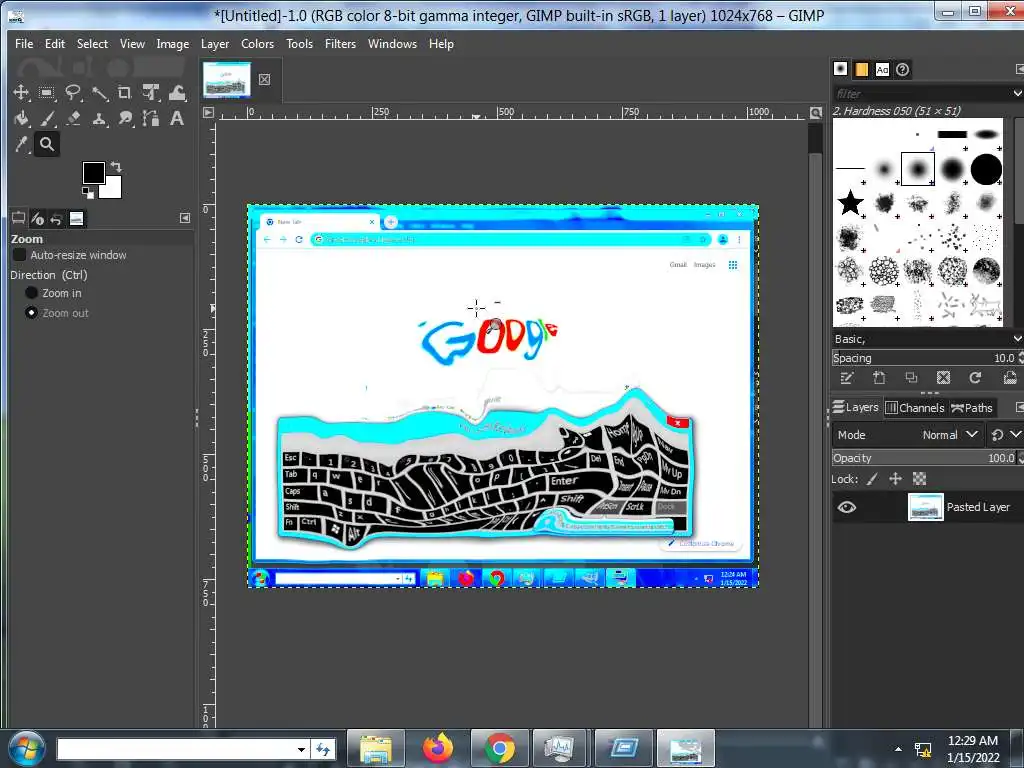Open the Images dockable tab

pos(76,218)
